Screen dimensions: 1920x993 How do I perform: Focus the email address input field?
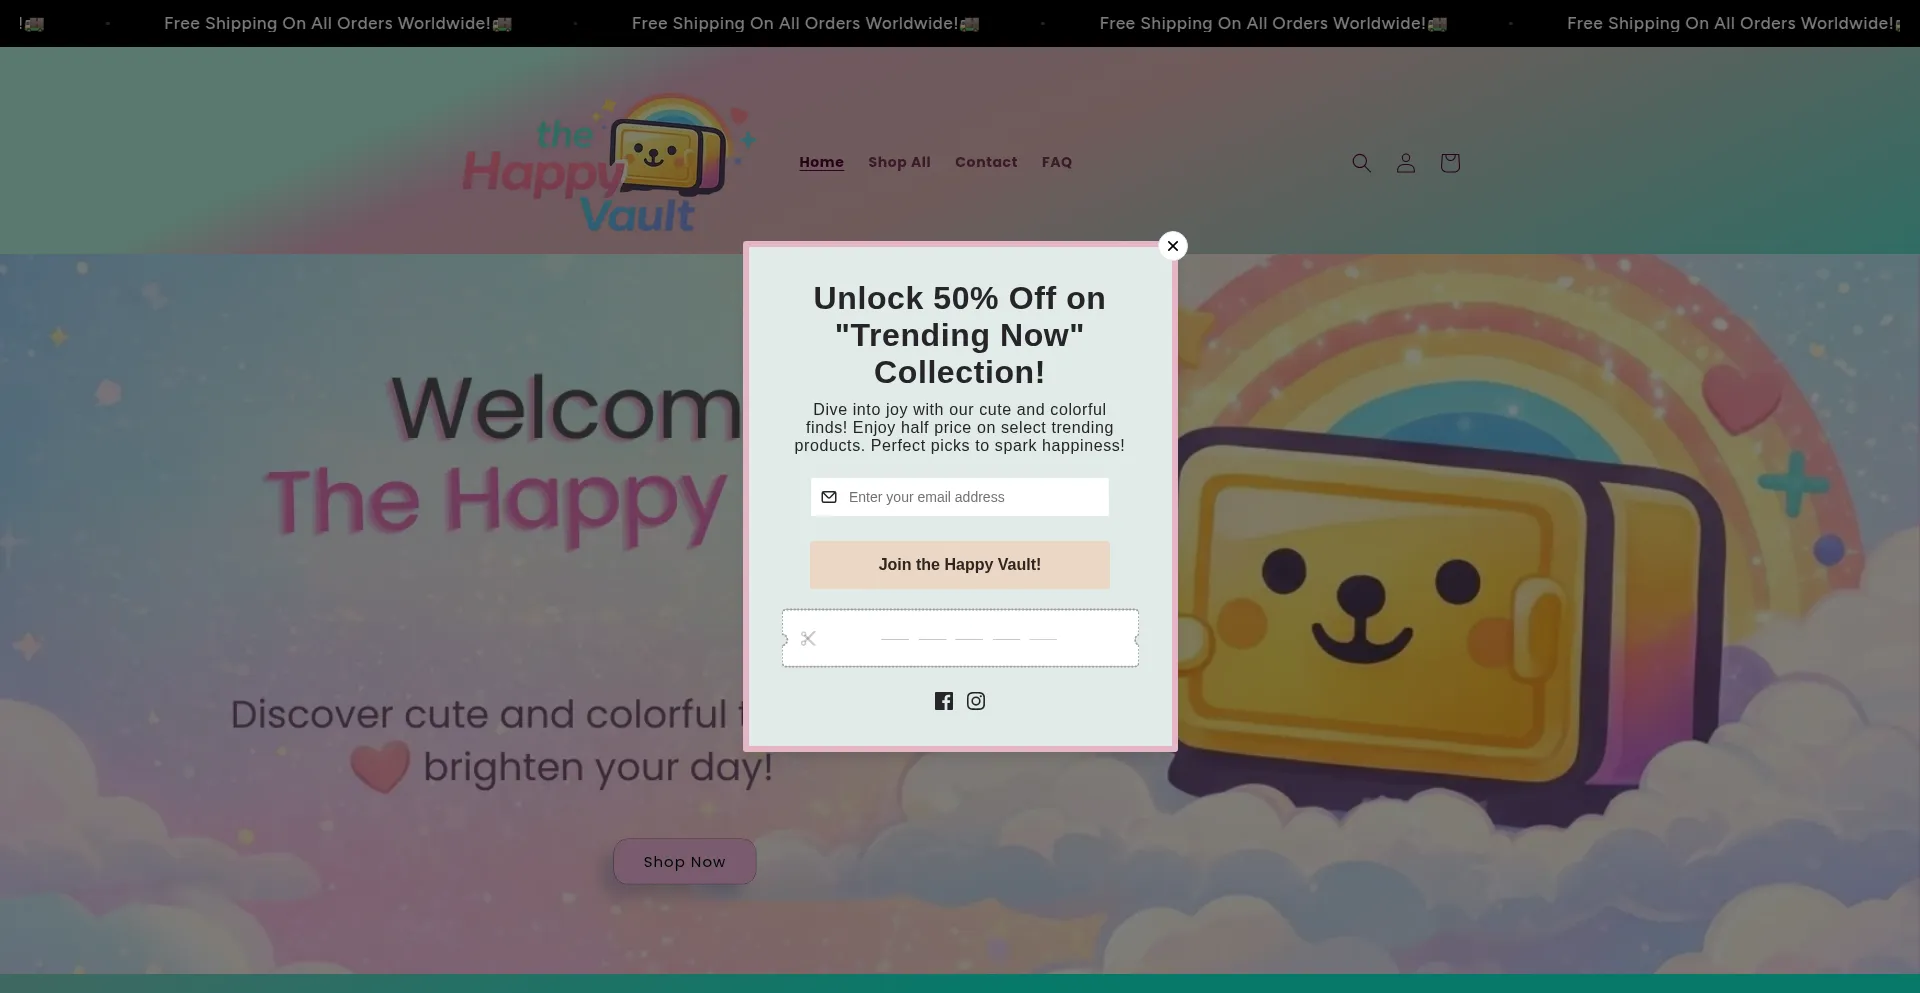click(960, 497)
